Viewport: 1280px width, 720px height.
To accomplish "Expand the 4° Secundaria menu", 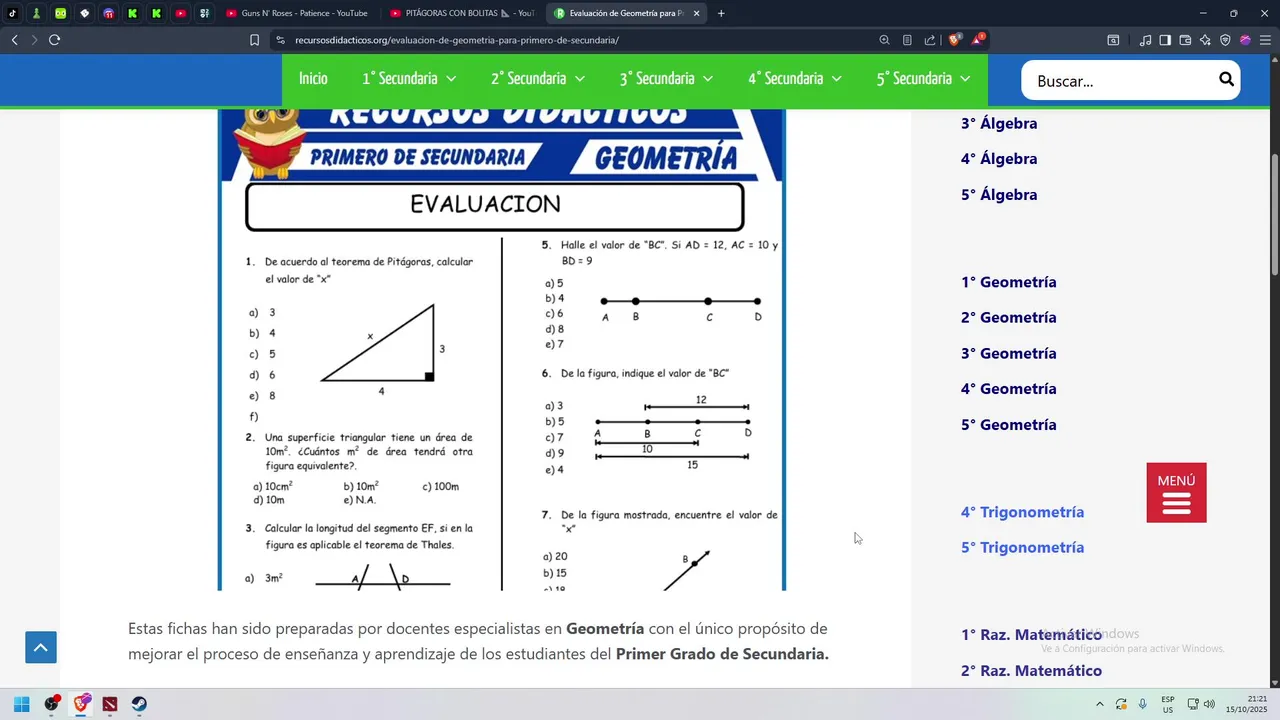I will click(795, 78).
